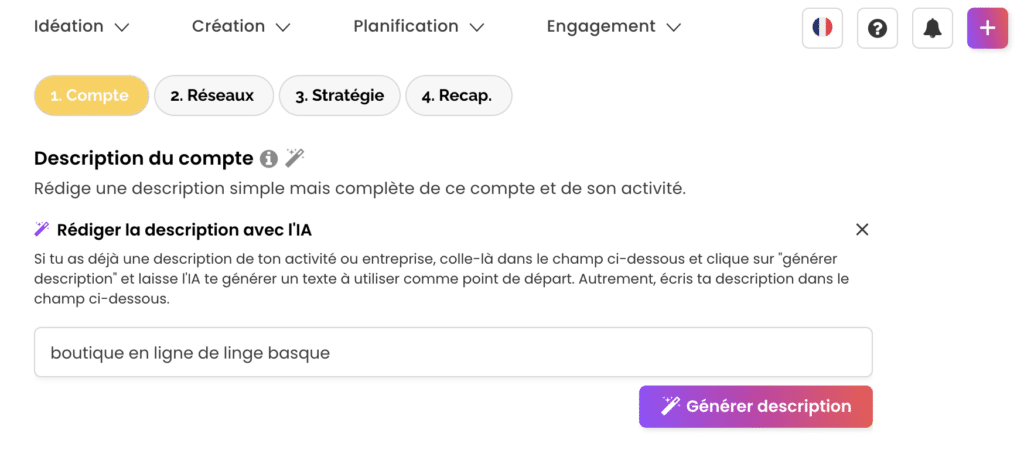Image resolution: width=1024 pixels, height=450 pixels.
Task: Open the 4. Recap. step tab
Action: tap(457, 96)
